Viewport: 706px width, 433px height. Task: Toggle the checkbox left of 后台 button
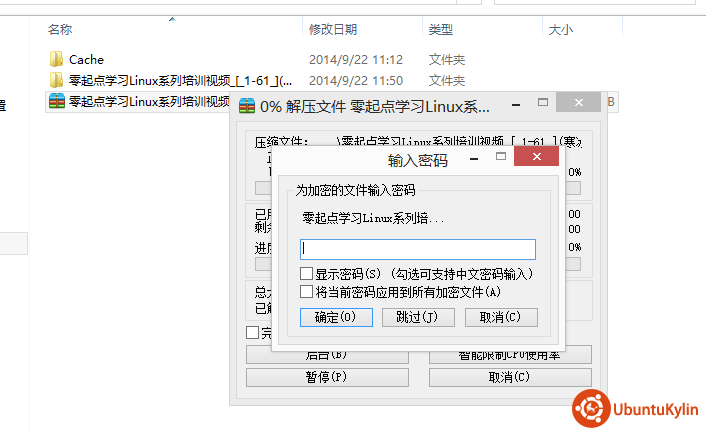(x=253, y=333)
